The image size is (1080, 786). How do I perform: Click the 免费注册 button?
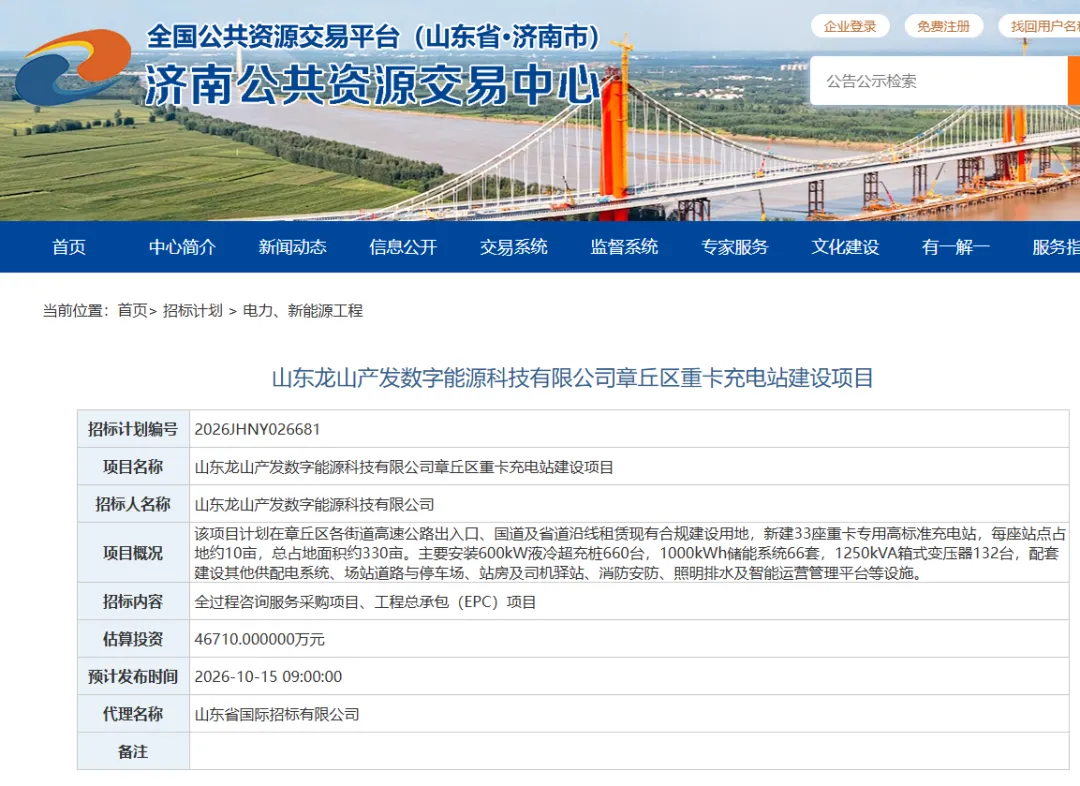tap(944, 26)
